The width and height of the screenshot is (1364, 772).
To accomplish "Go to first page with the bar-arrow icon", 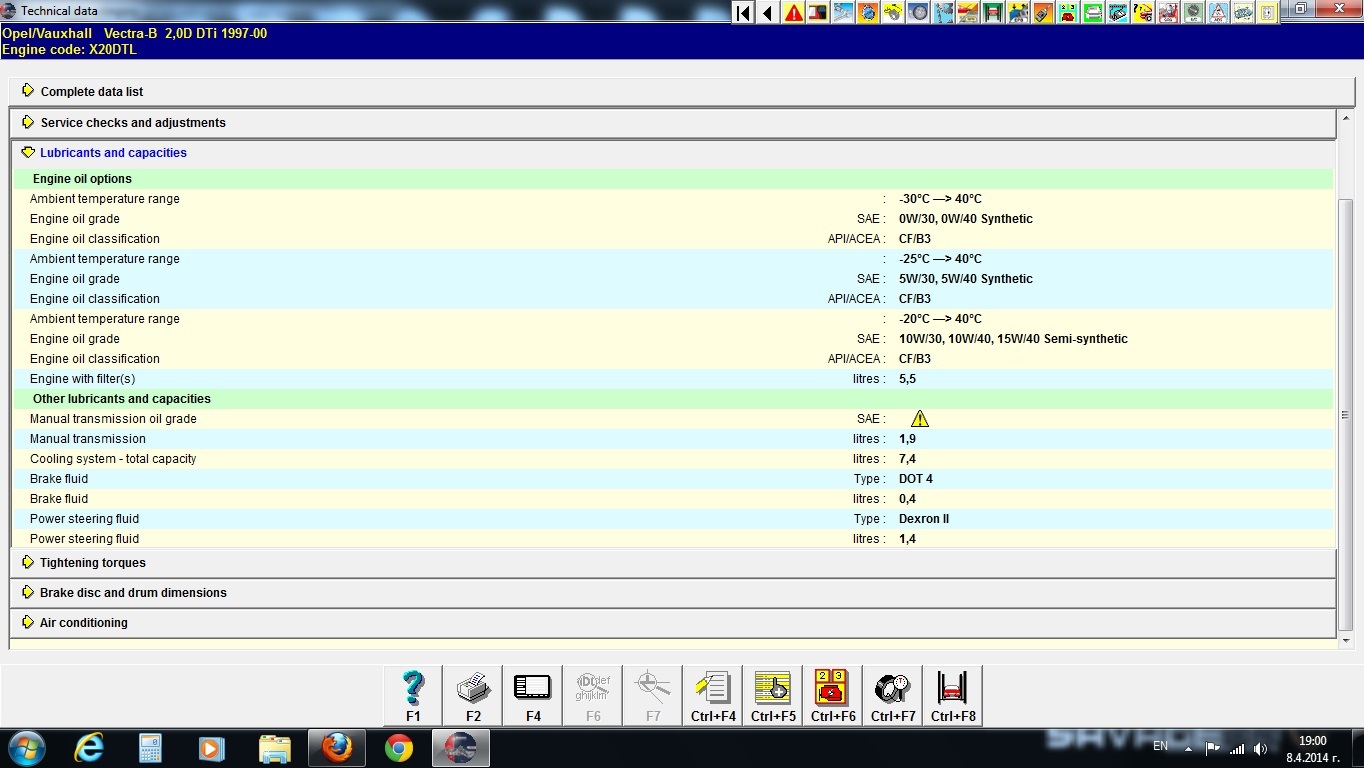I will pyautogui.click(x=743, y=12).
